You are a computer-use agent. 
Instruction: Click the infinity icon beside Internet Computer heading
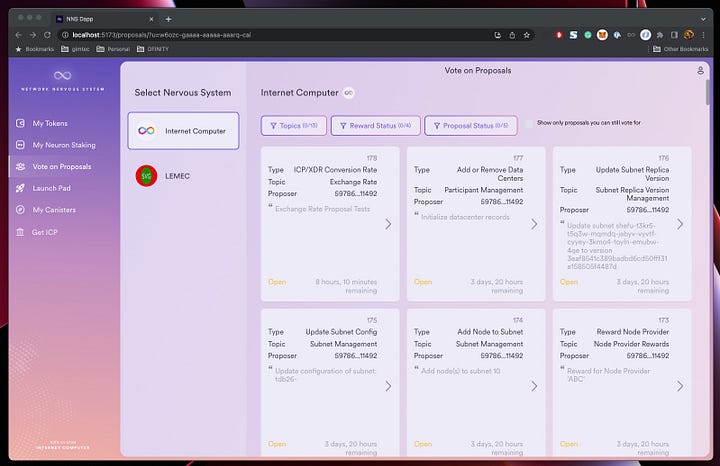coord(349,93)
